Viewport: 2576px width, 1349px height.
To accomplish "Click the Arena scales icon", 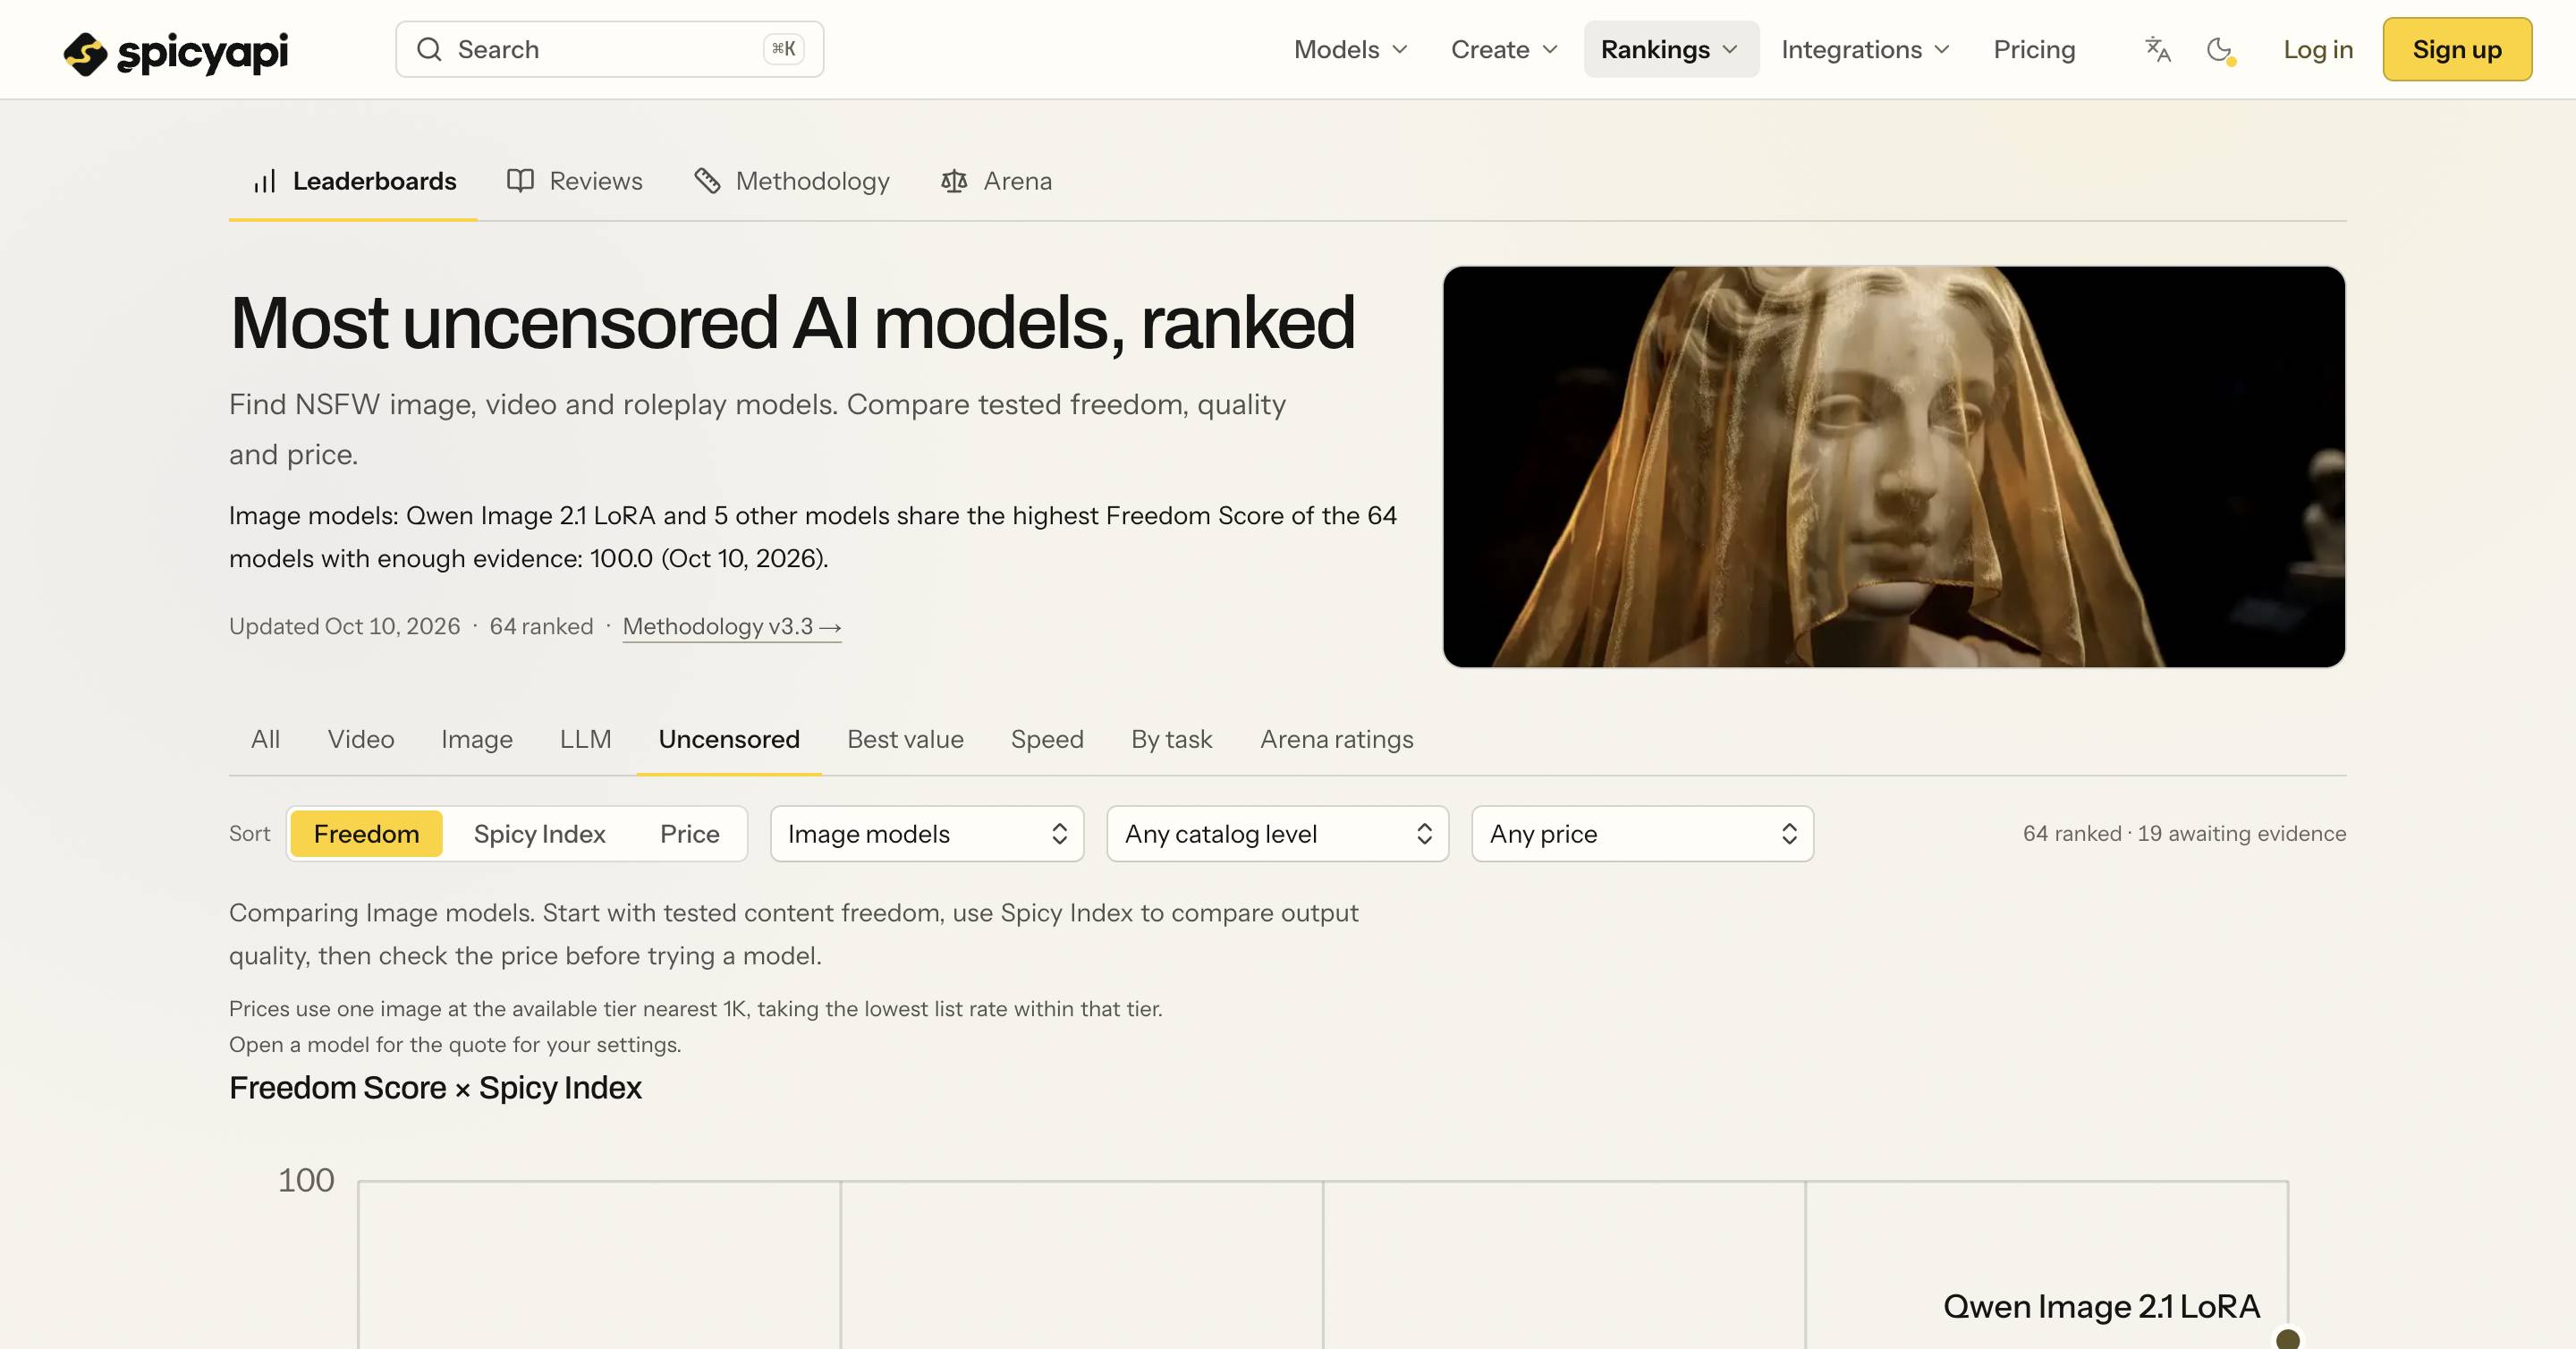I will pos(954,181).
